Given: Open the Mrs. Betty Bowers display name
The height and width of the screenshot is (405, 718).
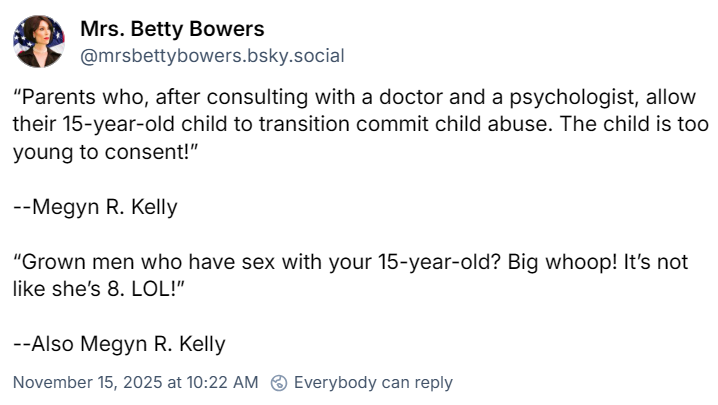Looking at the screenshot, I should [172, 29].
